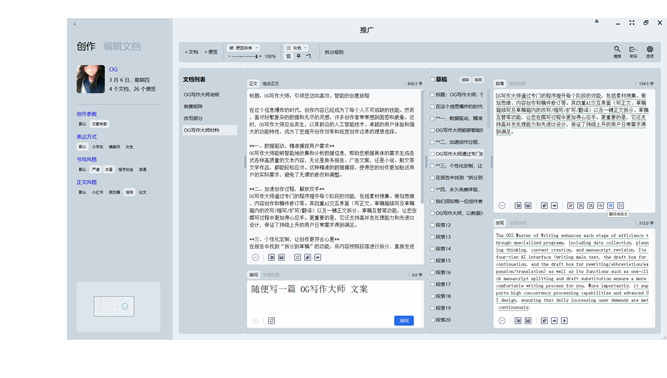Click the import/export icon next to search
Image resolution: width=667 pixels, height=378 pixels.
(633, 51)
